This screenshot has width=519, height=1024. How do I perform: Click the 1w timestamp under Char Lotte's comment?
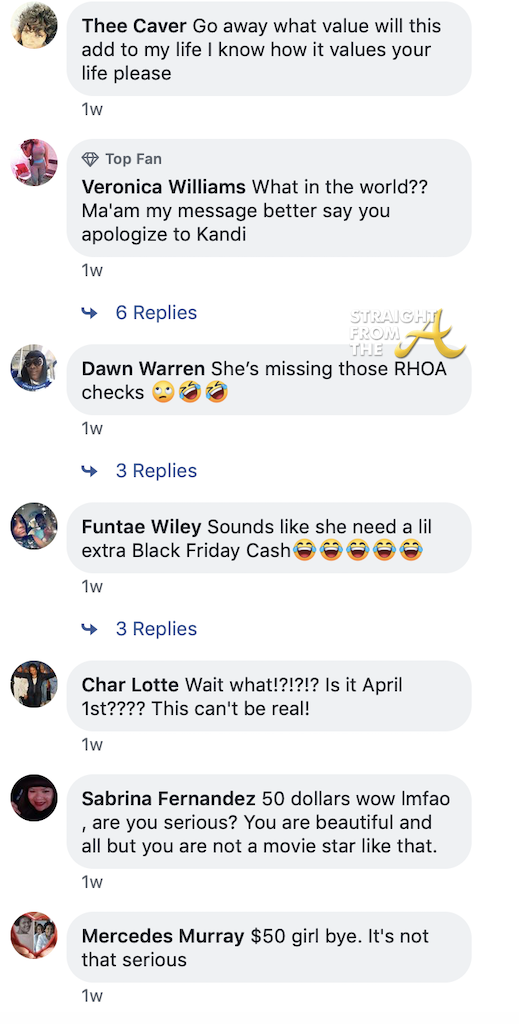[92, 744]
